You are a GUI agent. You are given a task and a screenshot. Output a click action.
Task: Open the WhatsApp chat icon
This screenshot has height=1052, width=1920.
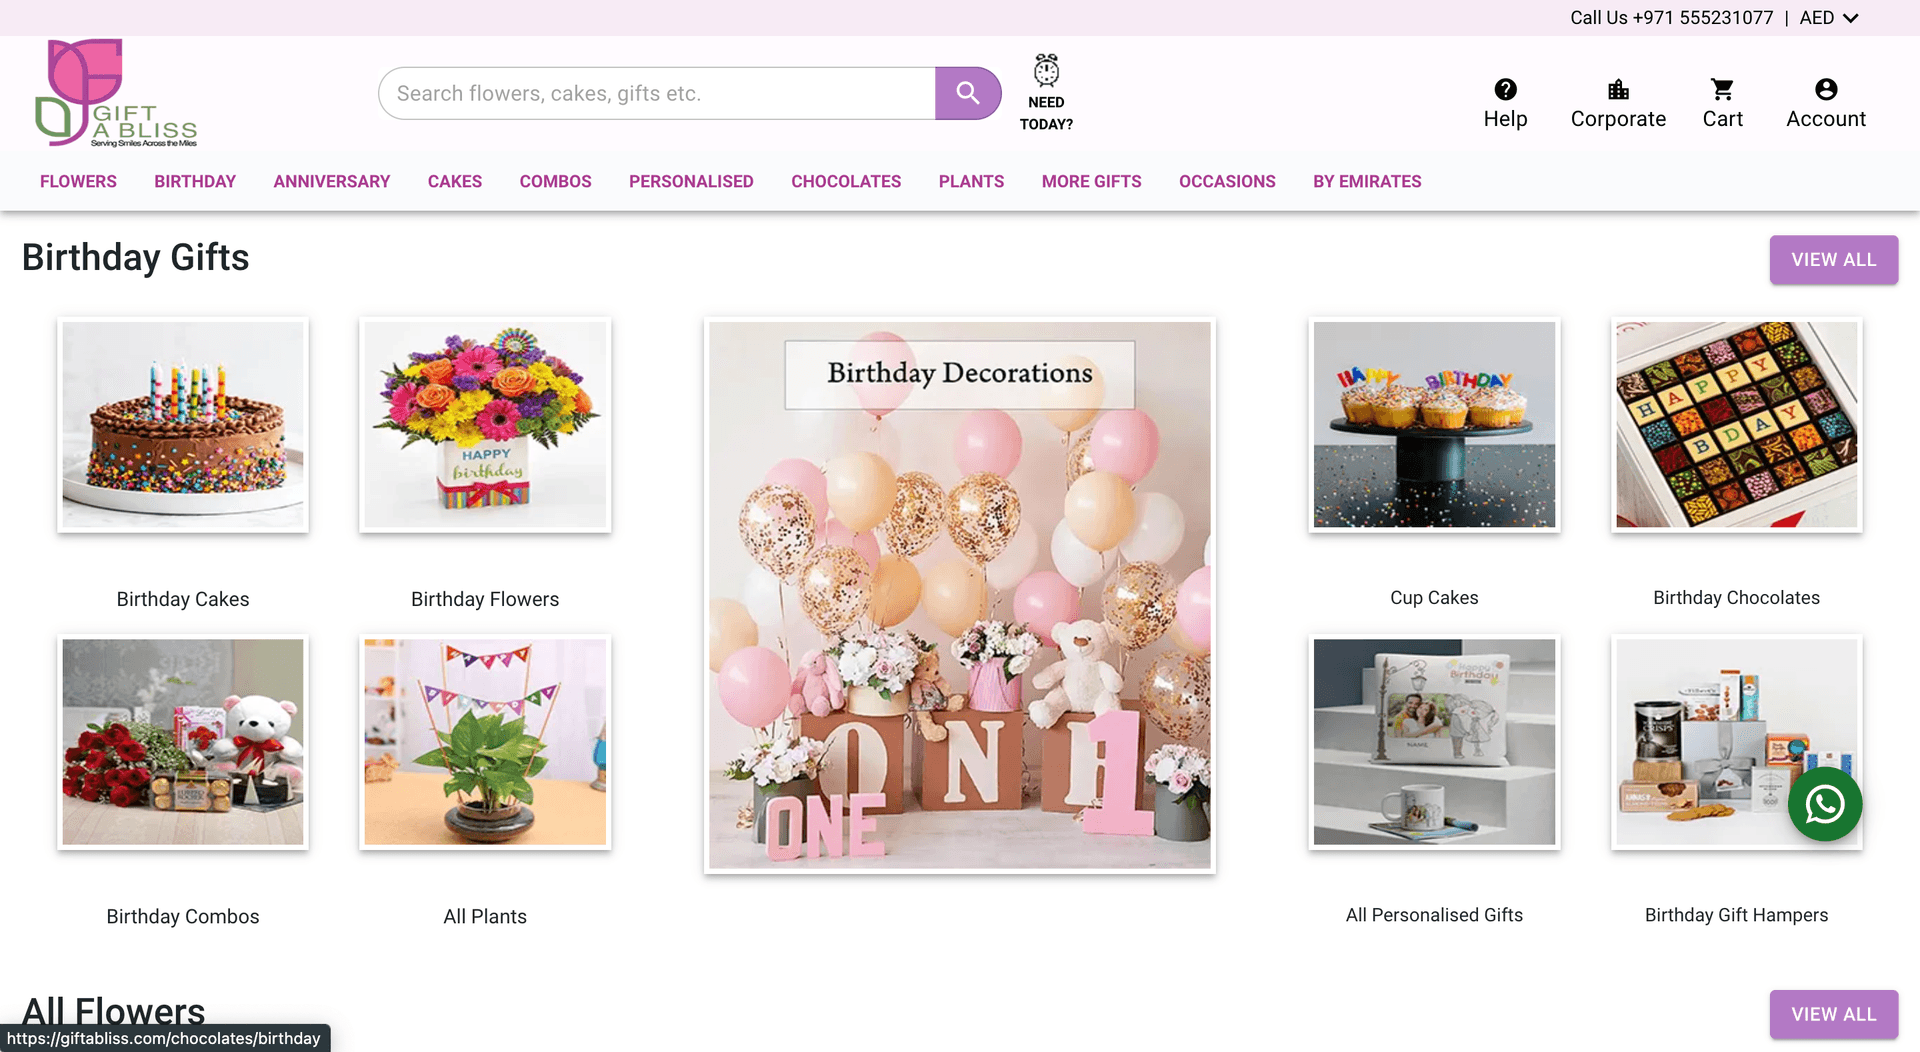[1825, 804]
